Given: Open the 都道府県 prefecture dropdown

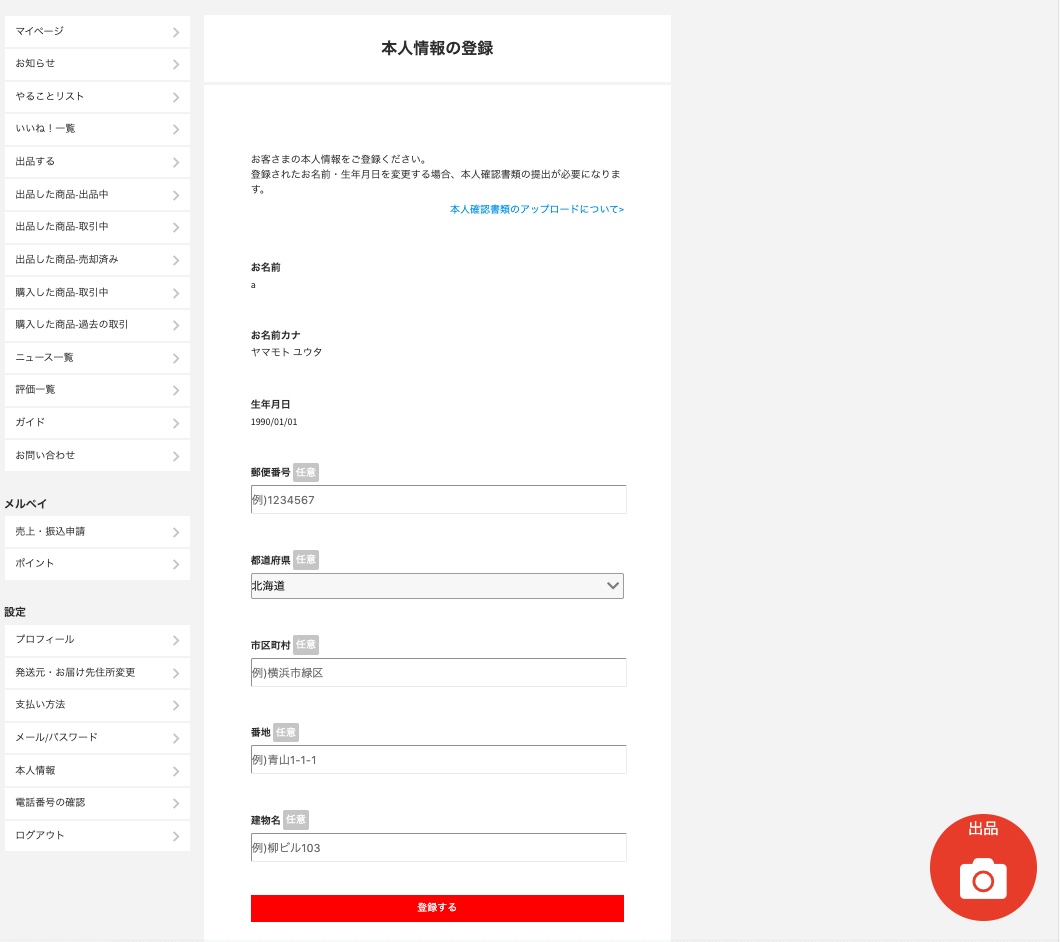Looking at the screenshot, I should [x=437, y=586].
